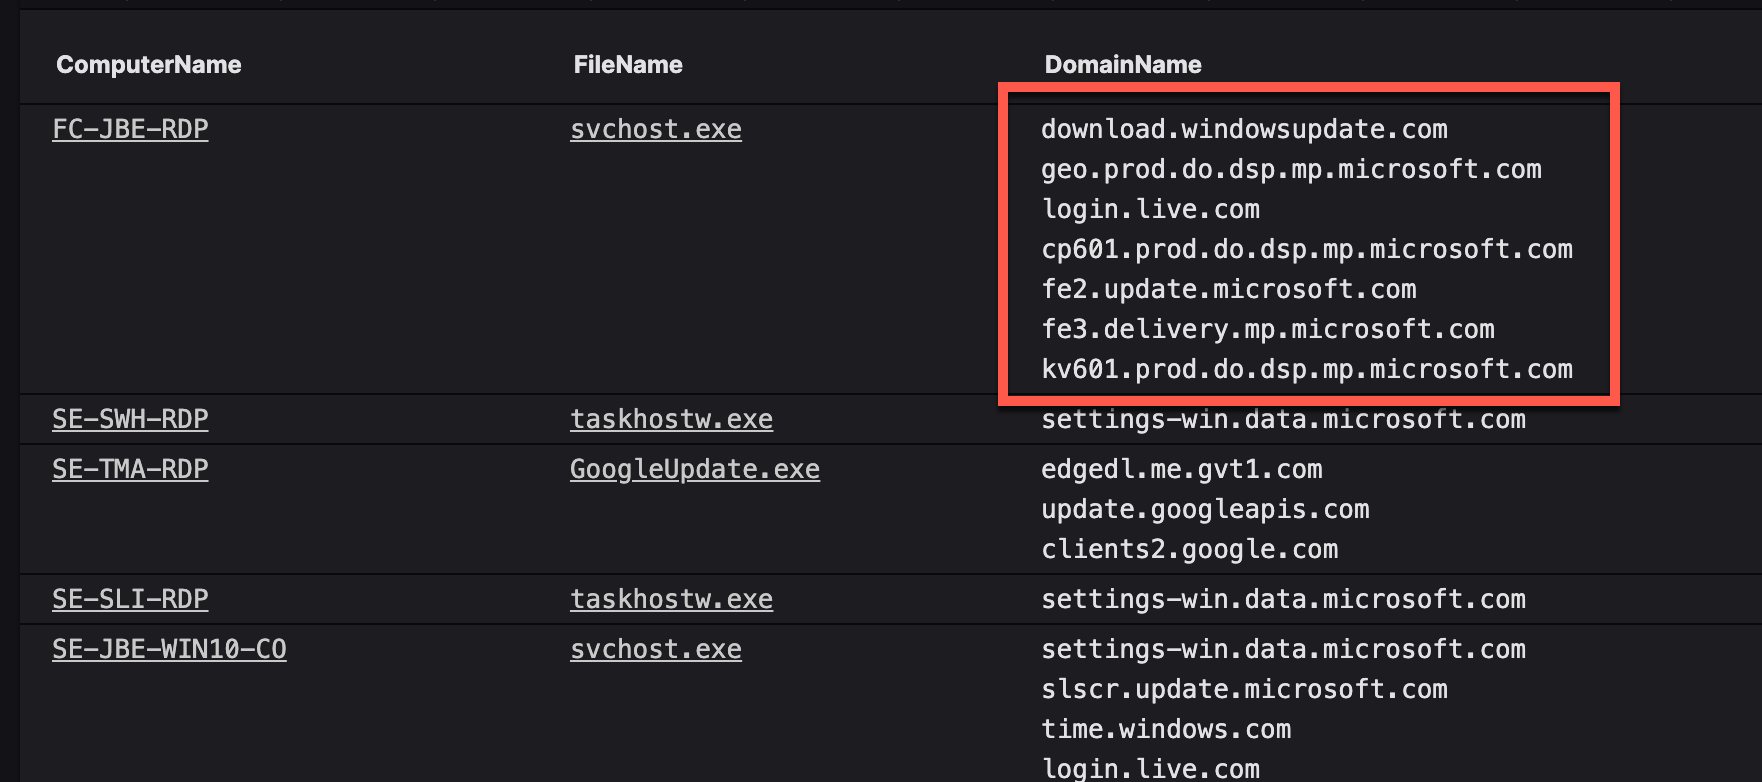This screenshot has width=1762, height=782.
Task: Select download.windowsupdate.com domain entry
Action: [1244, 129]
